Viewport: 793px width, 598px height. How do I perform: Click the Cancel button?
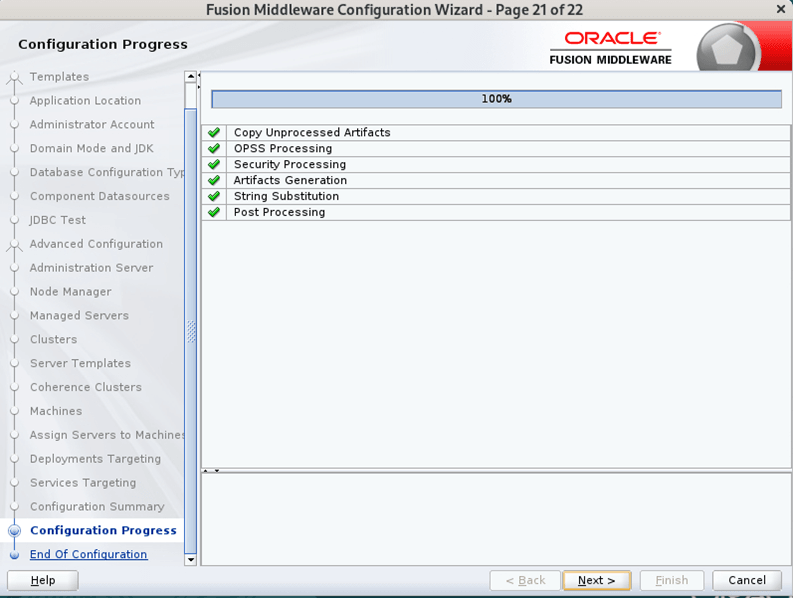pos(747,580)
